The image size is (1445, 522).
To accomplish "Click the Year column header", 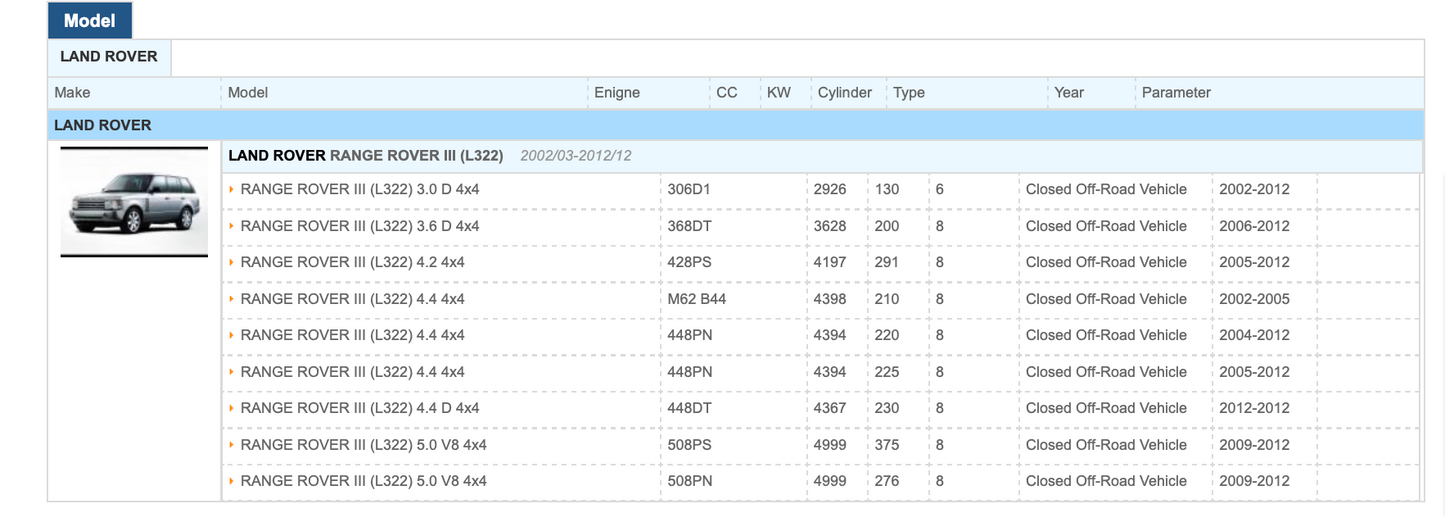I will point(1069,92).
